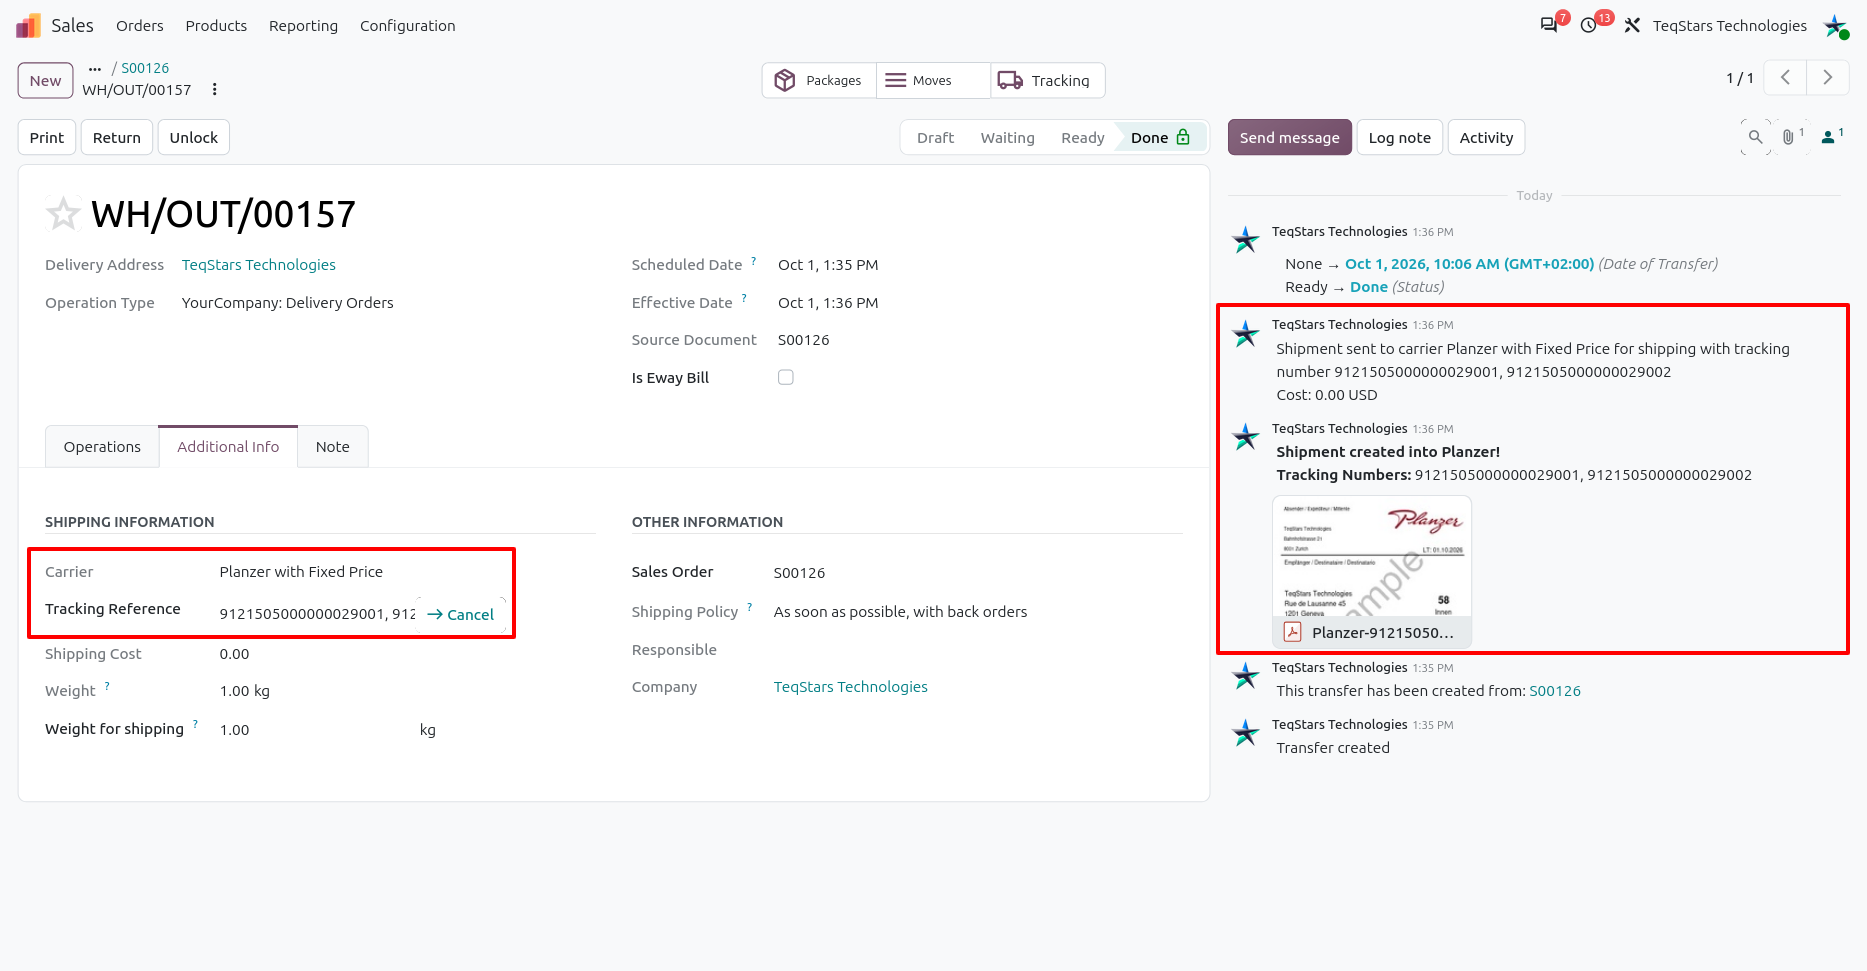Switch to the Note tab
The height and width of the screenshot is (971, 1867).
click(333, 447)
